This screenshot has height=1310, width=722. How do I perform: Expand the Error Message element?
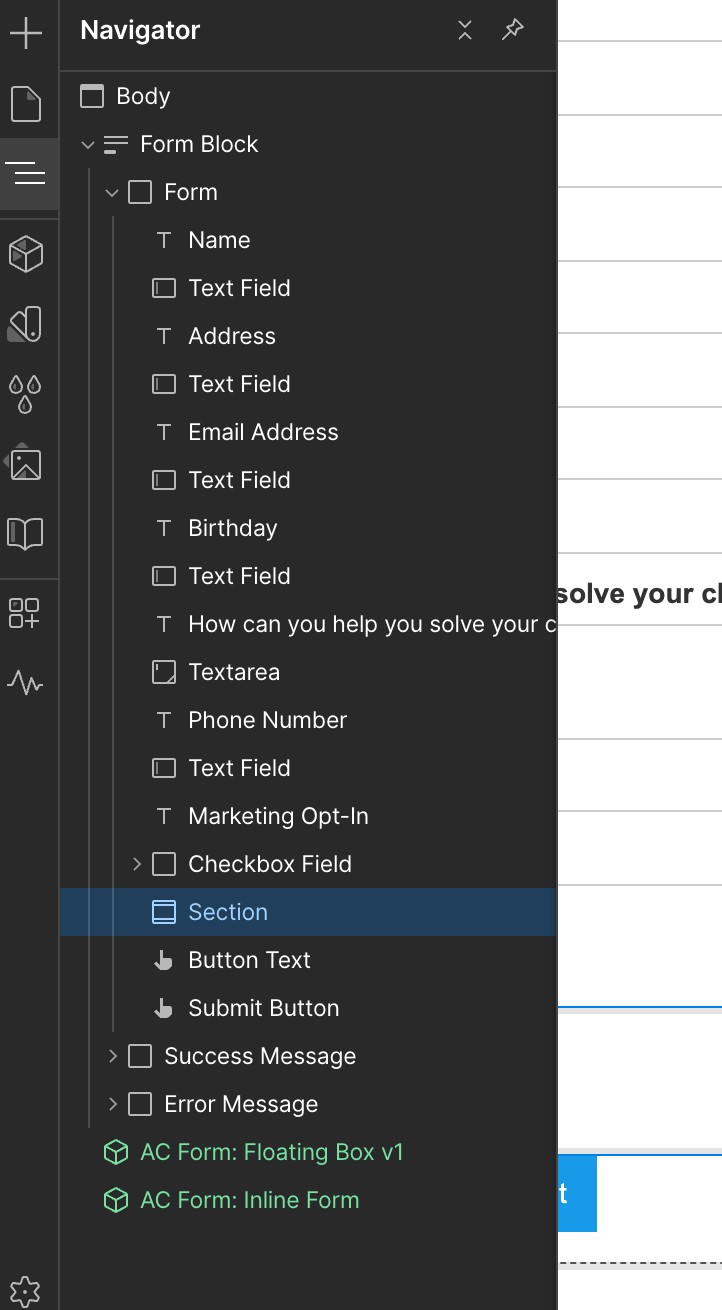(113, 1103)
